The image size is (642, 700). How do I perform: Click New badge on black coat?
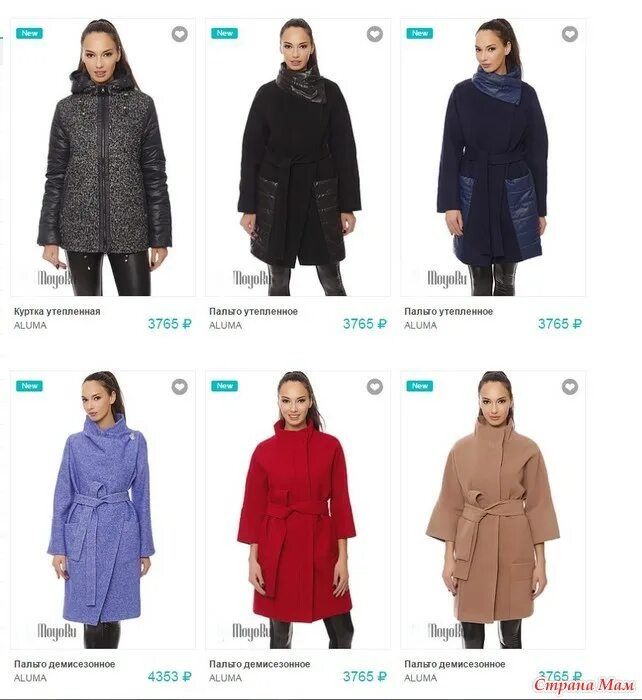click(x=225, y=33)
